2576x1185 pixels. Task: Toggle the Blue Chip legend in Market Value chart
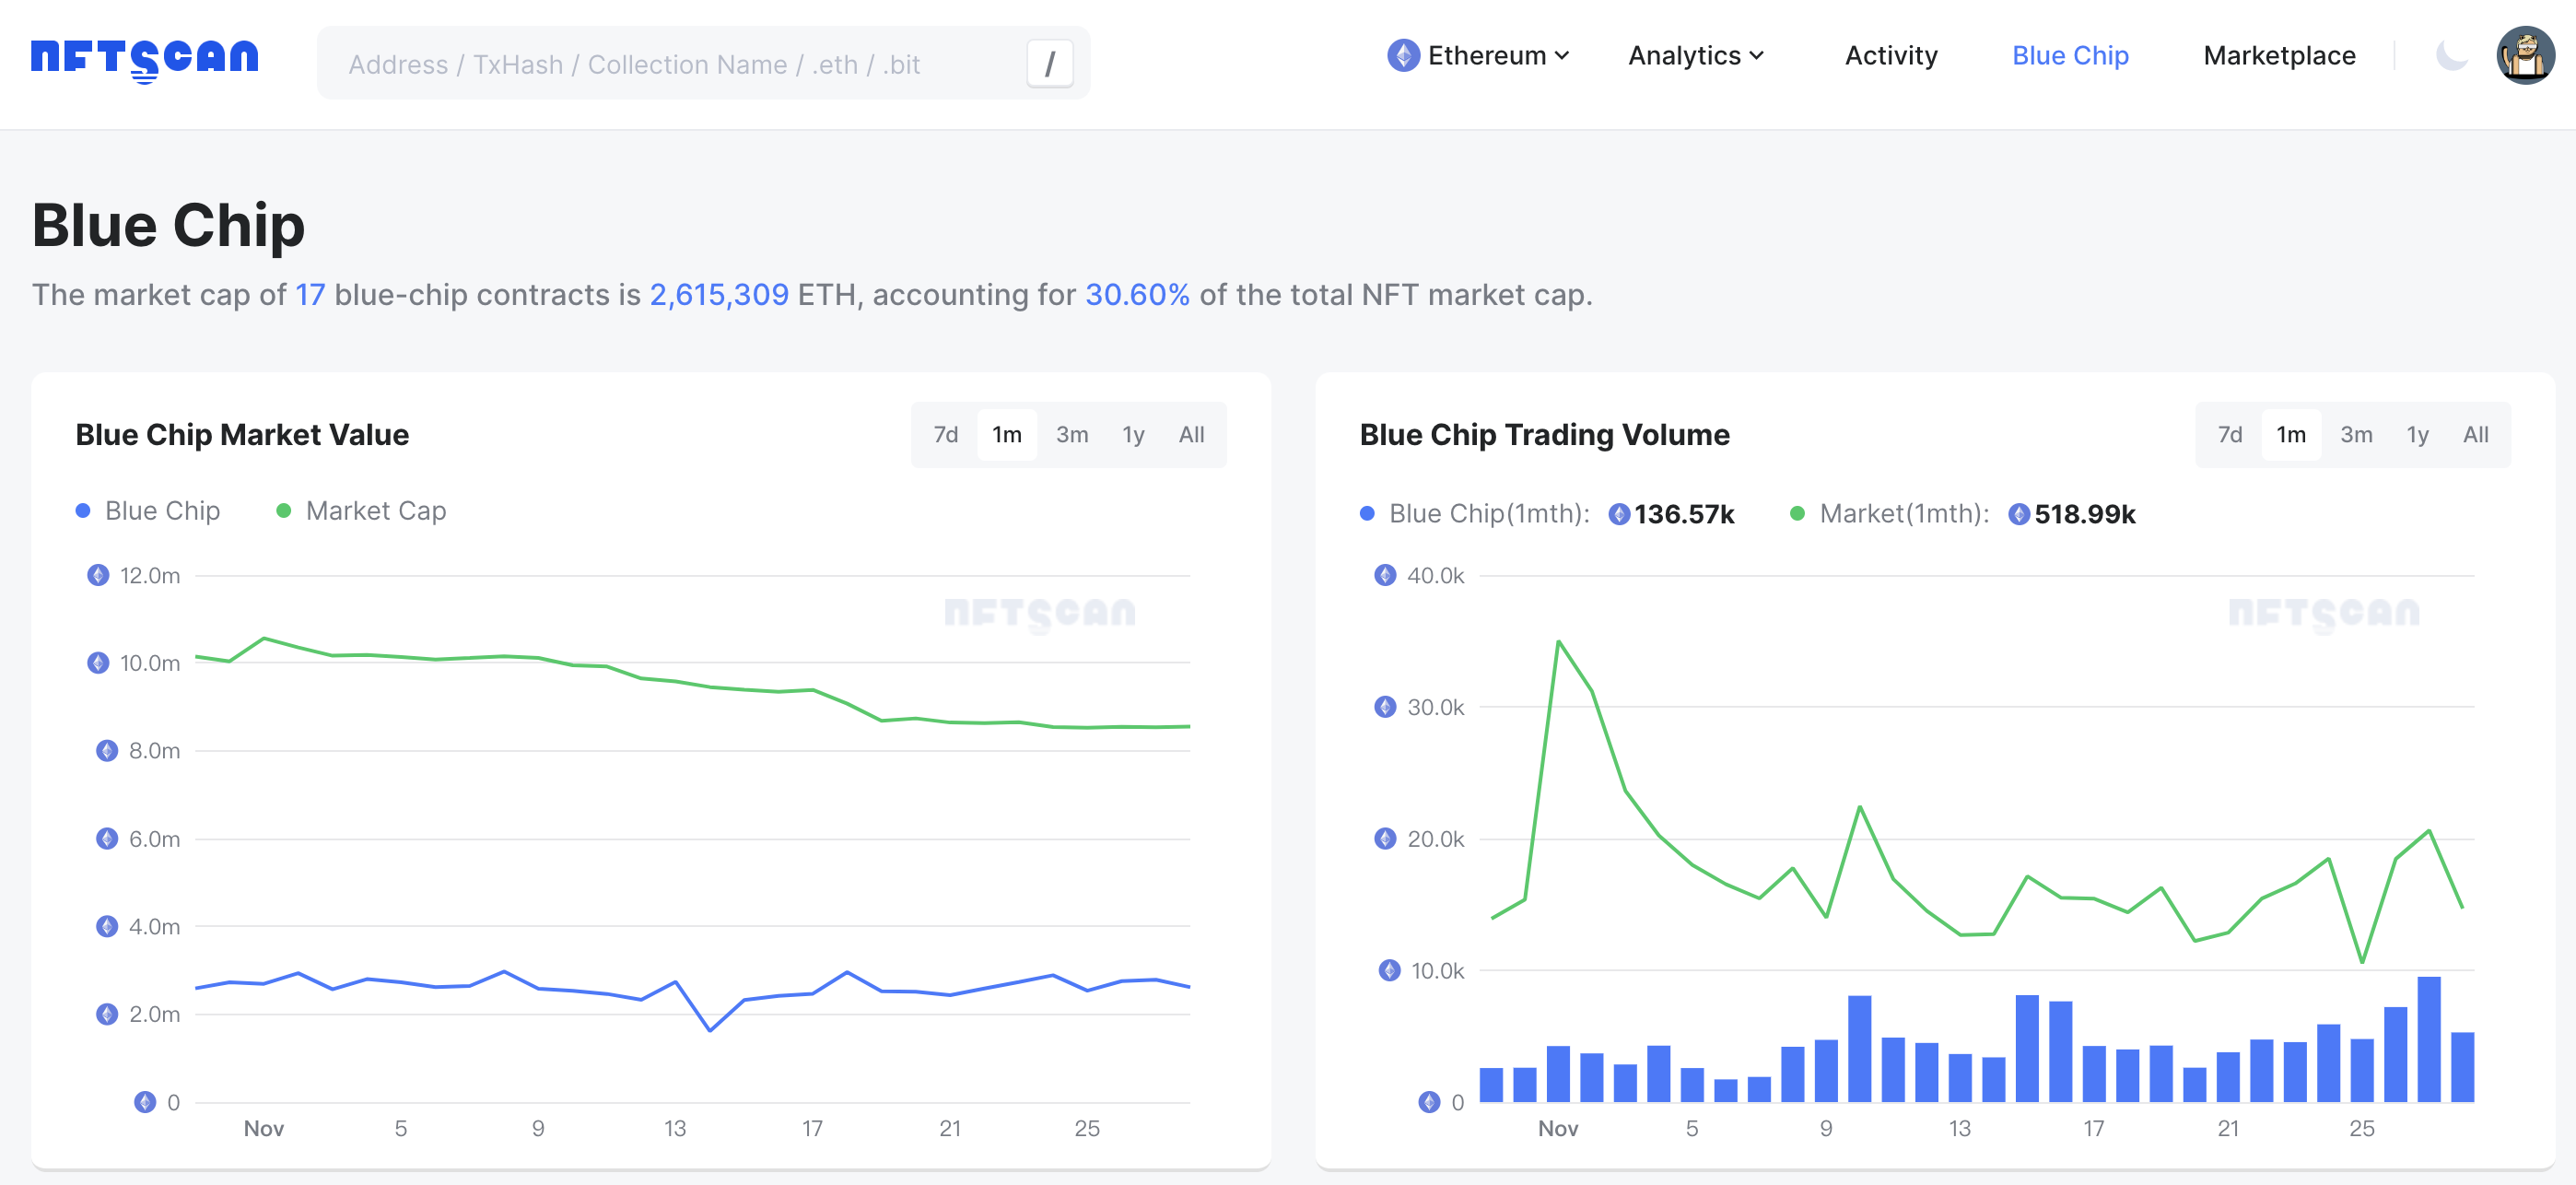(147, 510)
